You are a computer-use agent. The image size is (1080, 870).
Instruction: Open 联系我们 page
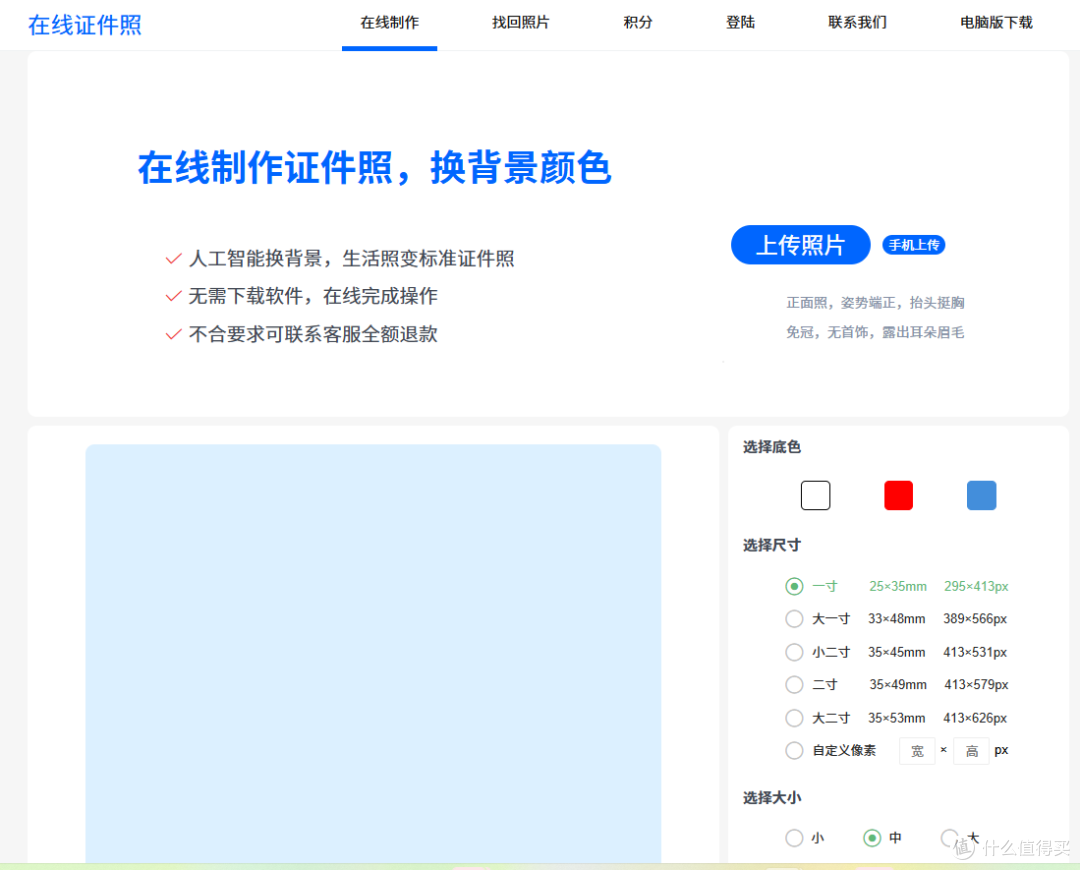tap(858, 23)
